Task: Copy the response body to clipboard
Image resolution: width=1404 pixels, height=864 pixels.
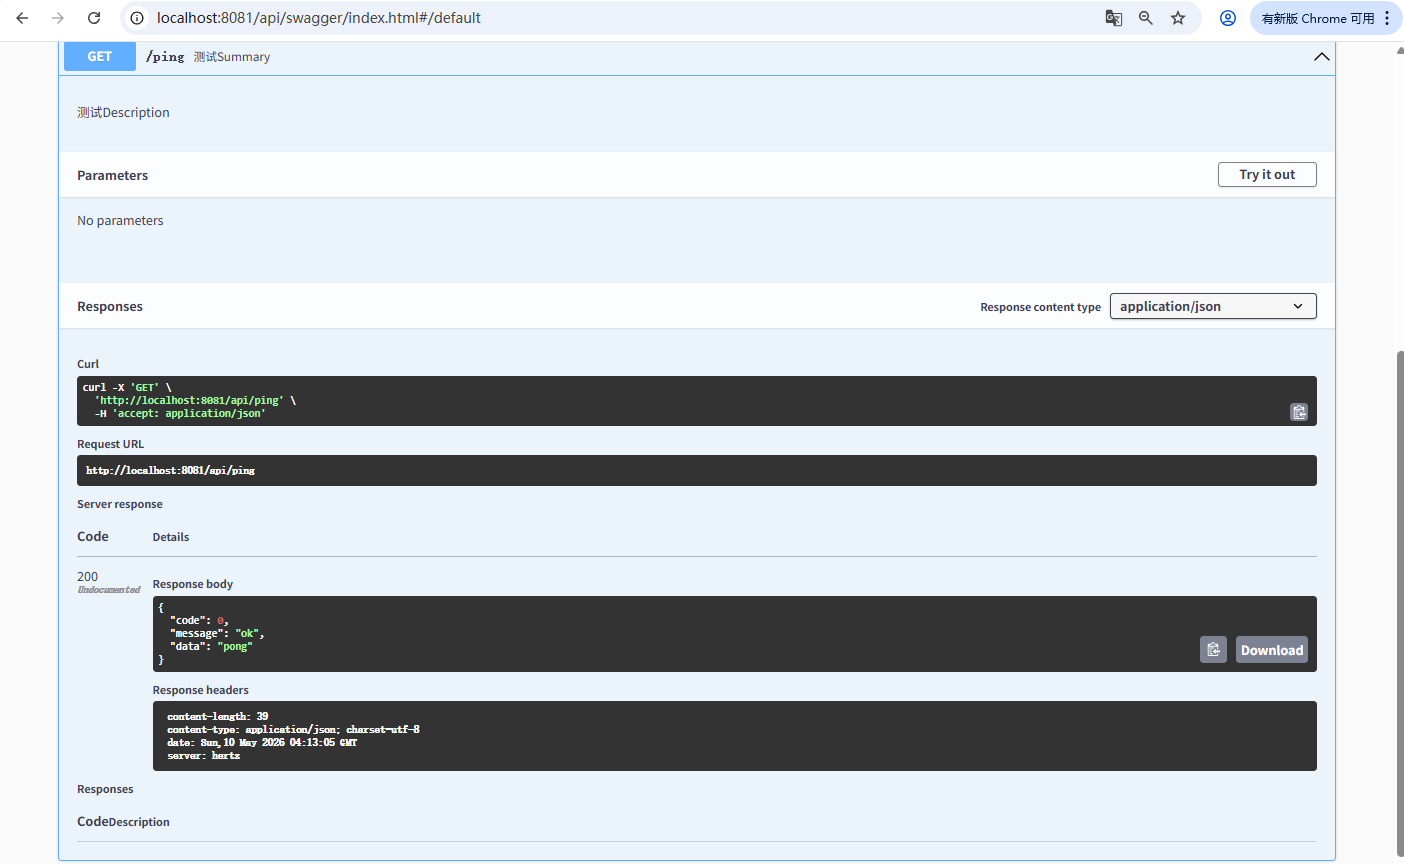Action: click(x=1213, y=650)
